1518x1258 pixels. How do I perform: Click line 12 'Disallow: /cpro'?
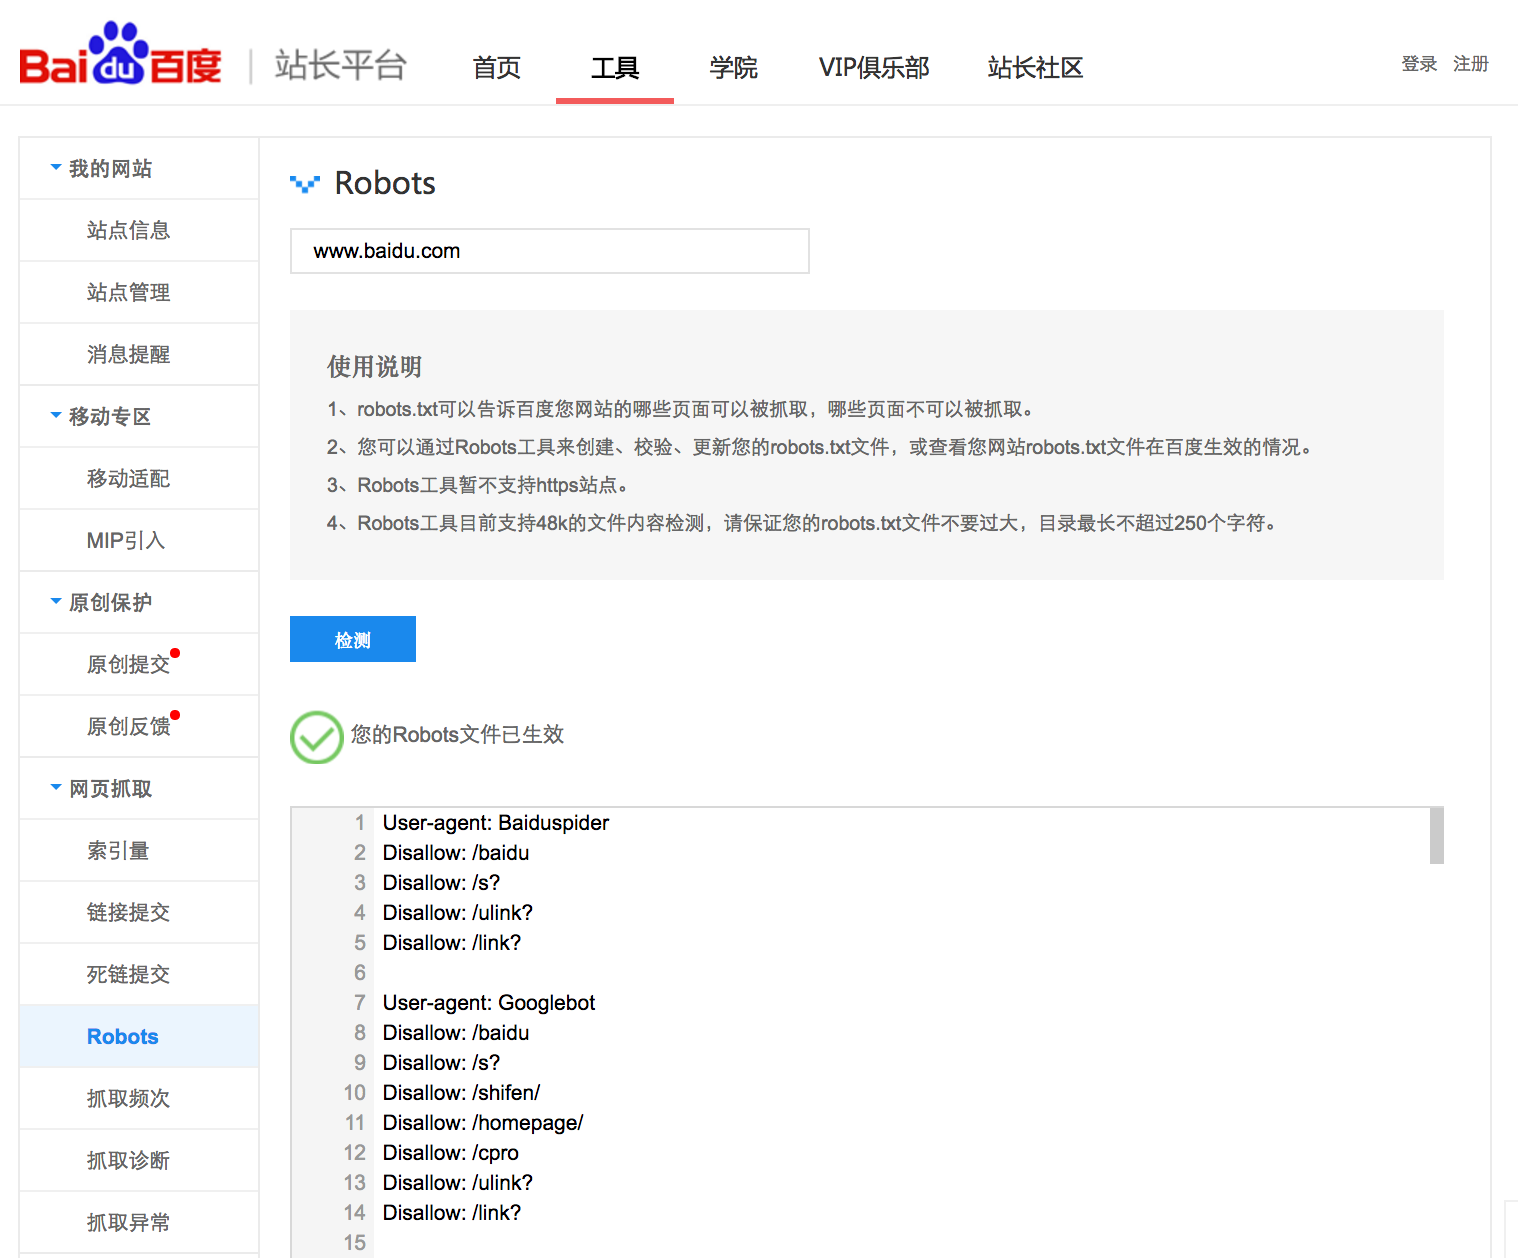451,1152
